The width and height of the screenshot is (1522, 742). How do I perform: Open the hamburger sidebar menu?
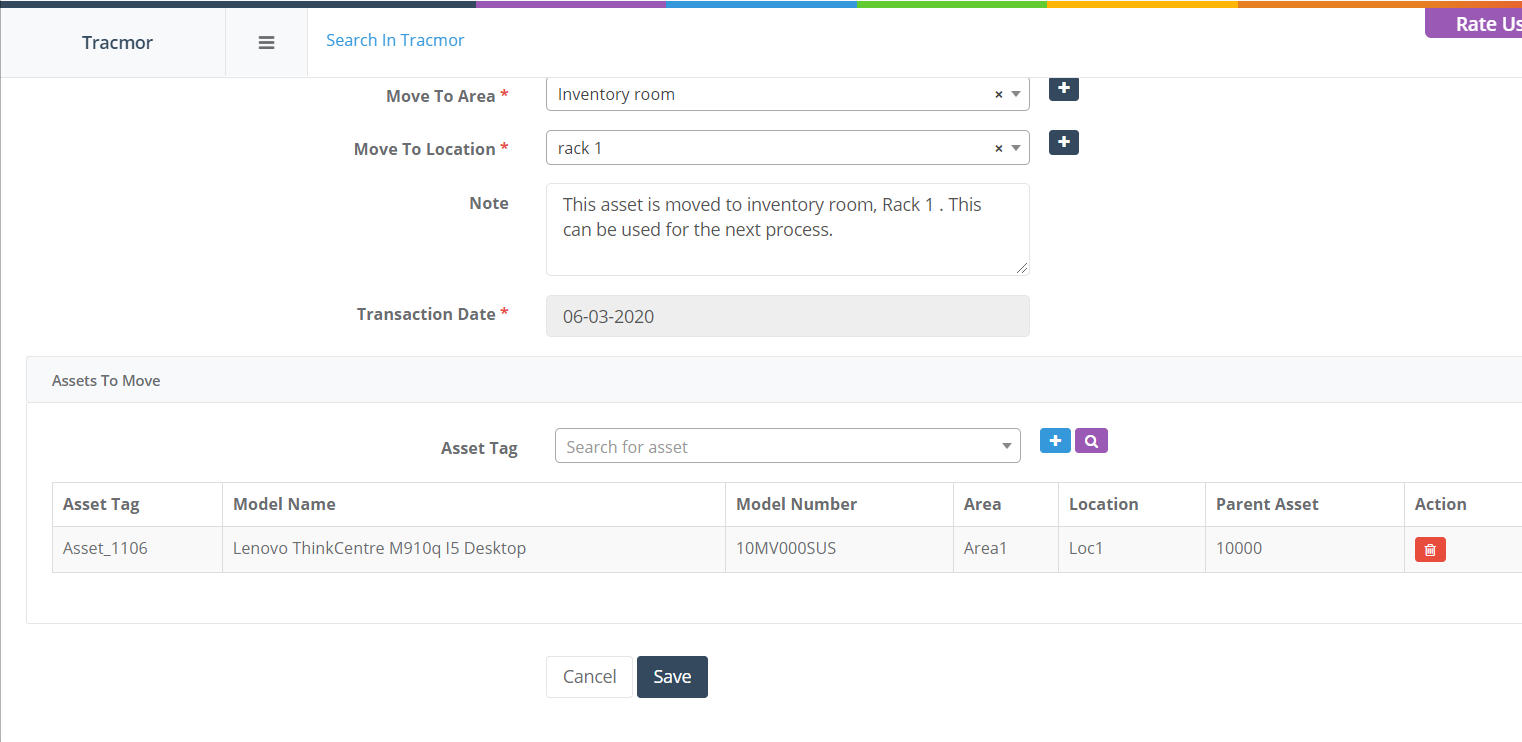click(x=266, y=43)
